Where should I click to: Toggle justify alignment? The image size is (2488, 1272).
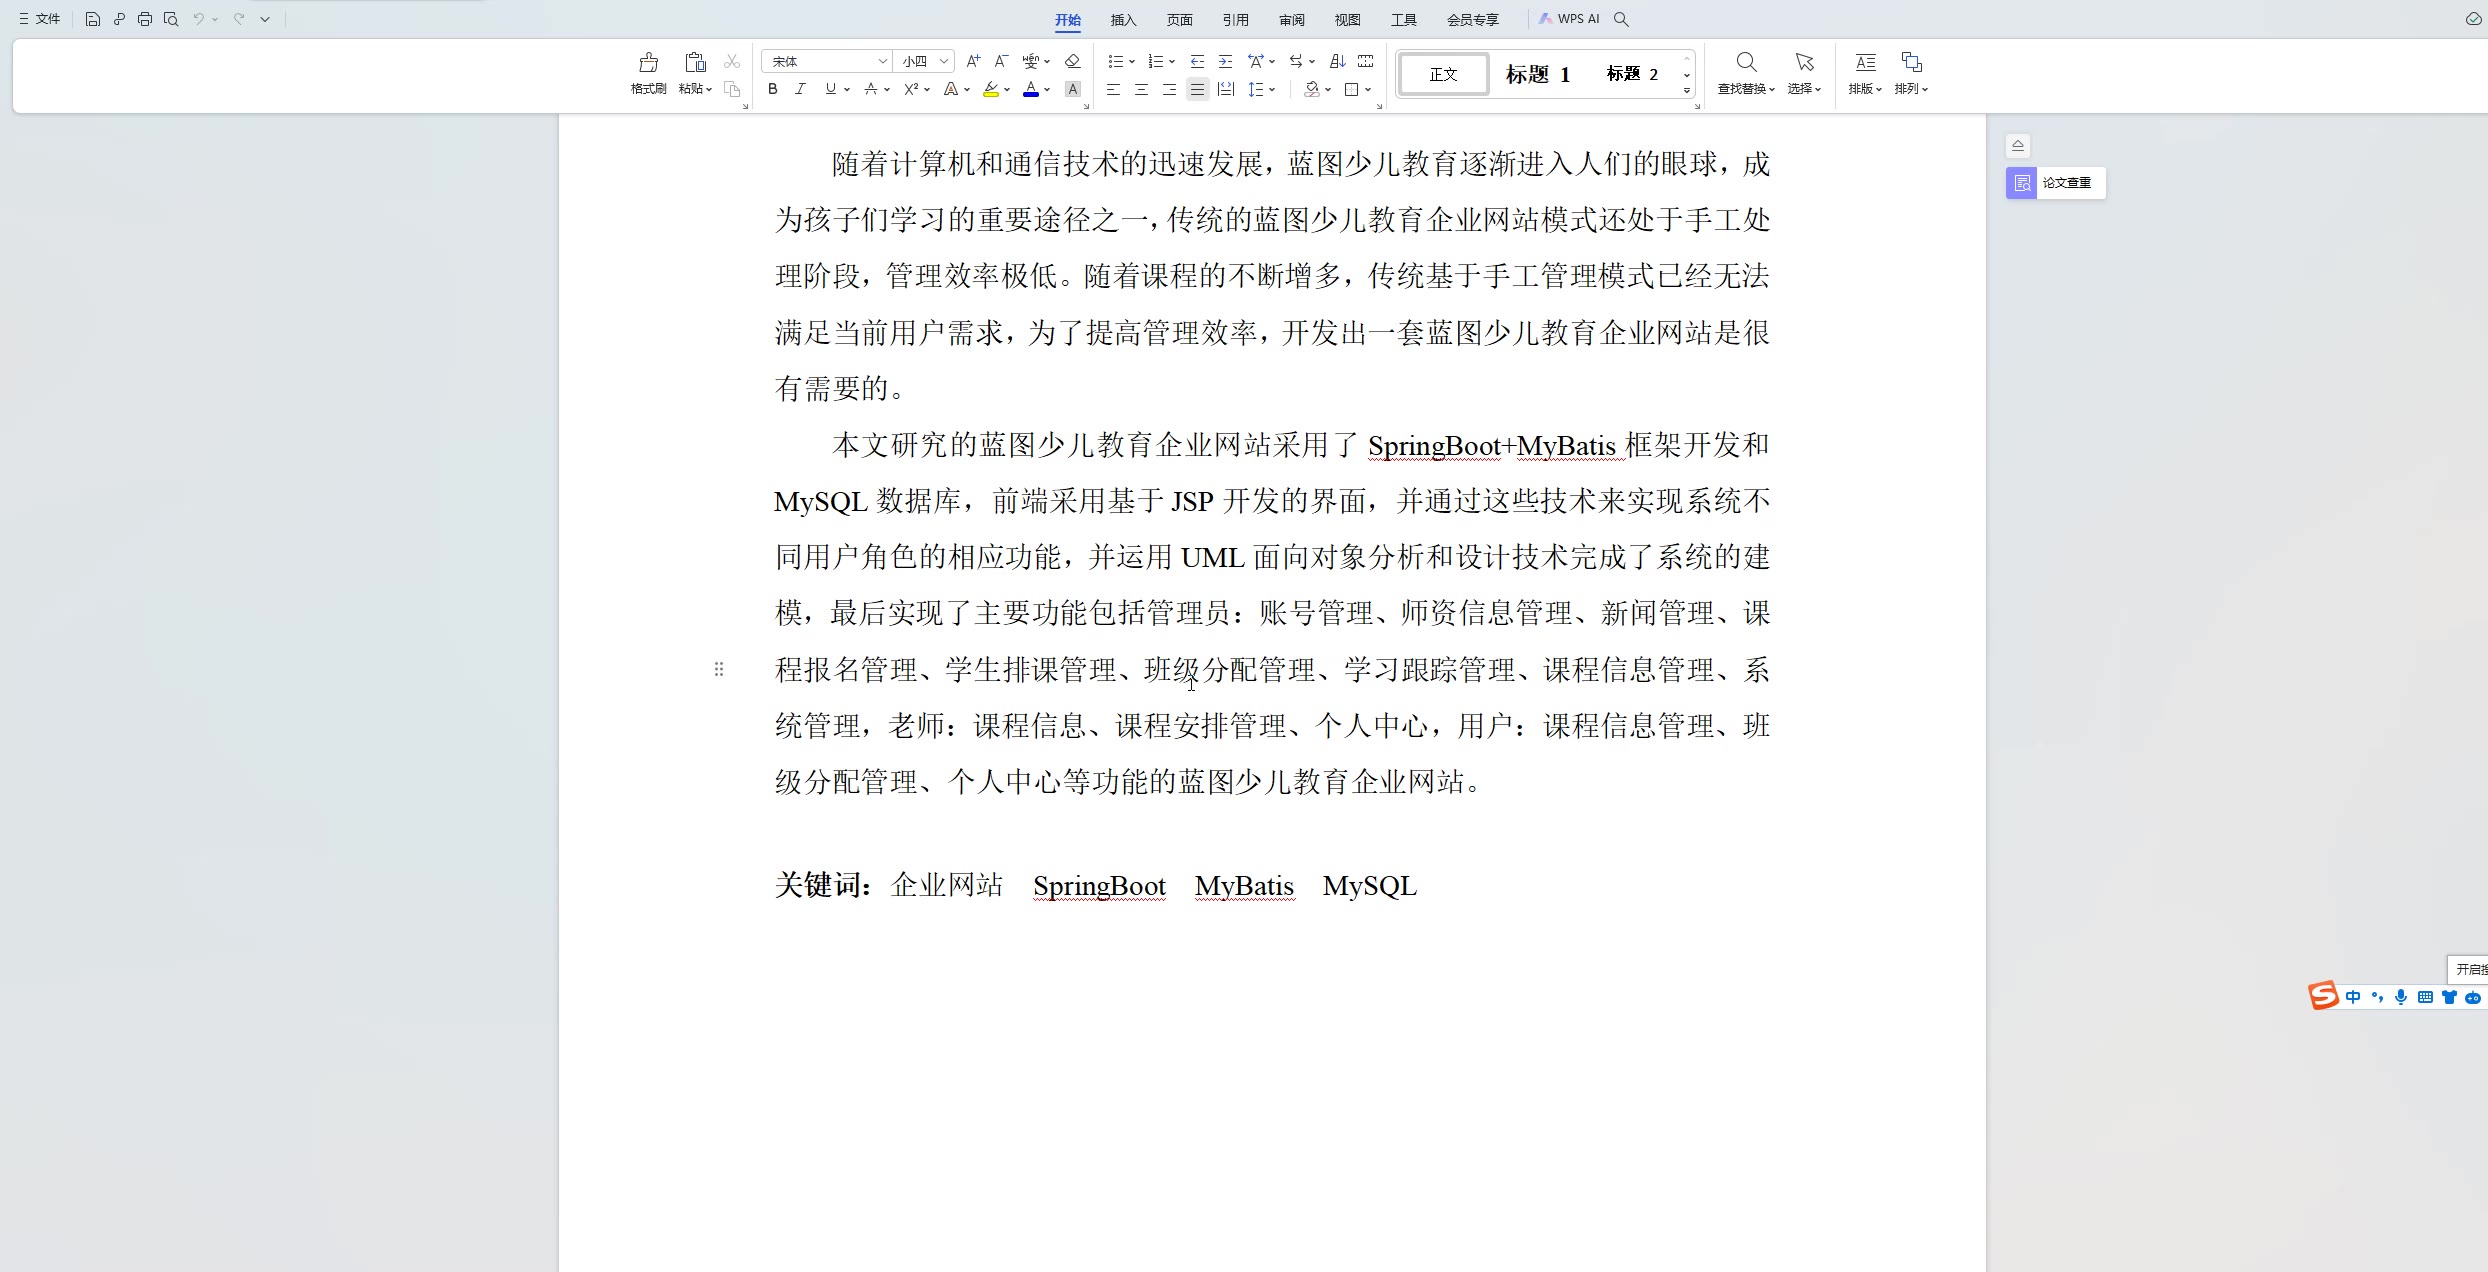[1197, 89]
